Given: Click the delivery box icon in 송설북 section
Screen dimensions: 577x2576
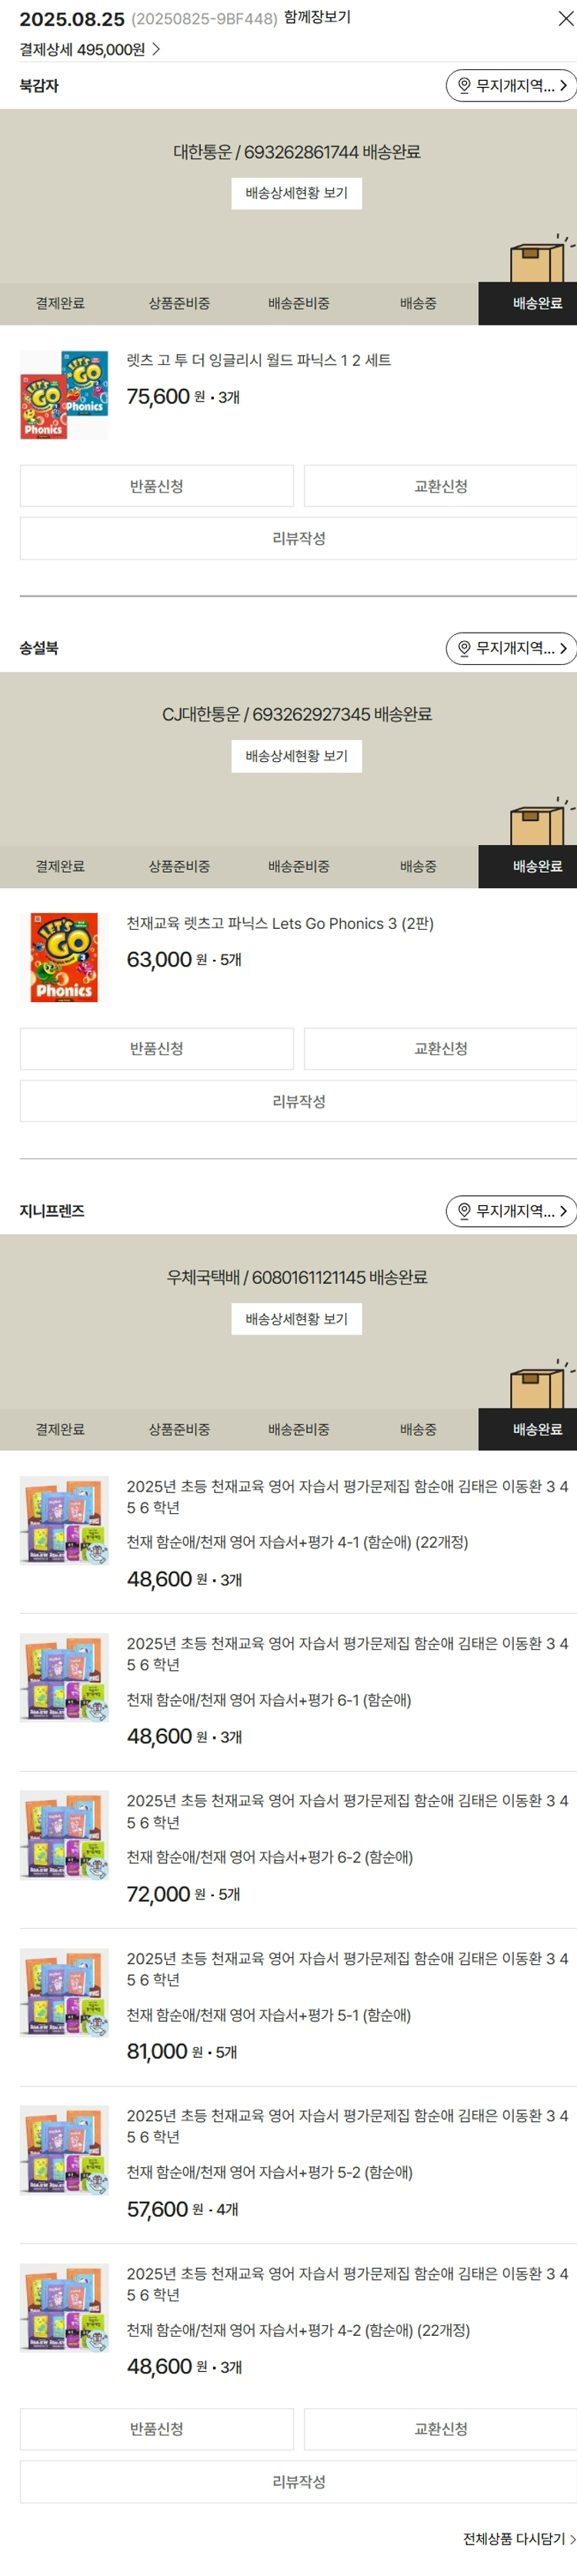Looking at the screenshot, I should (538, 823).
